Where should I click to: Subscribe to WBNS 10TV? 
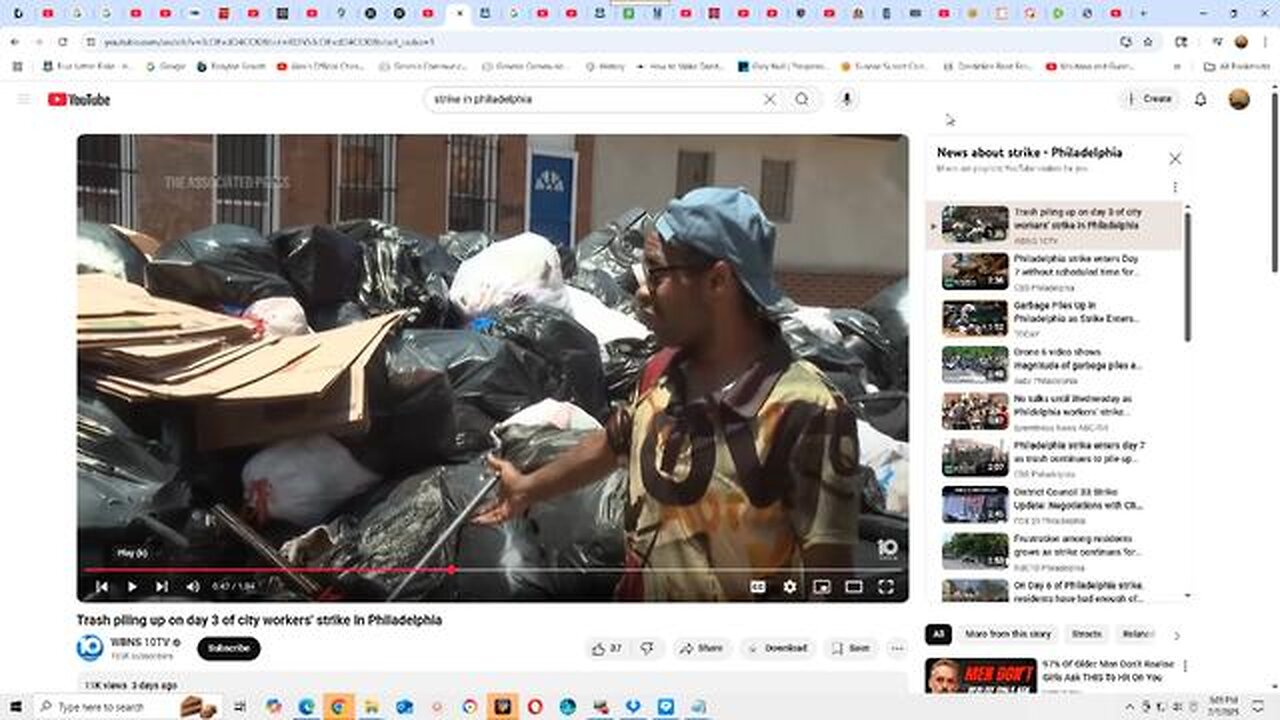coord(229,648)
